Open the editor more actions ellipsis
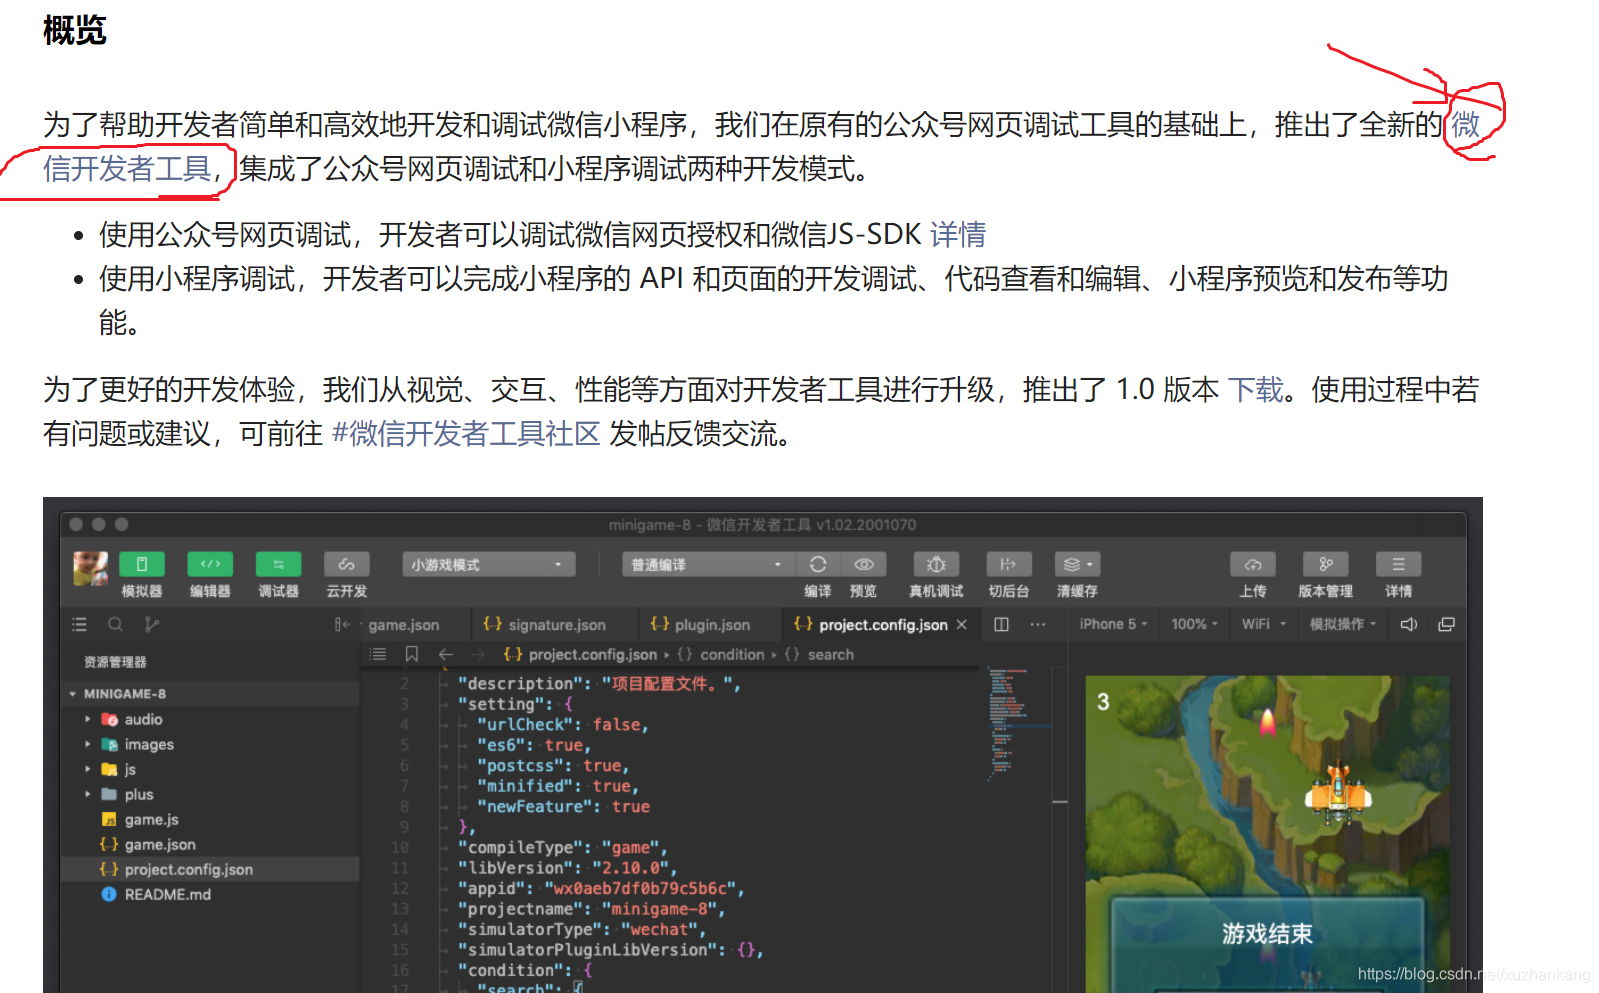Screen dimensions: 1599x993 click(x=1038, y=624)
